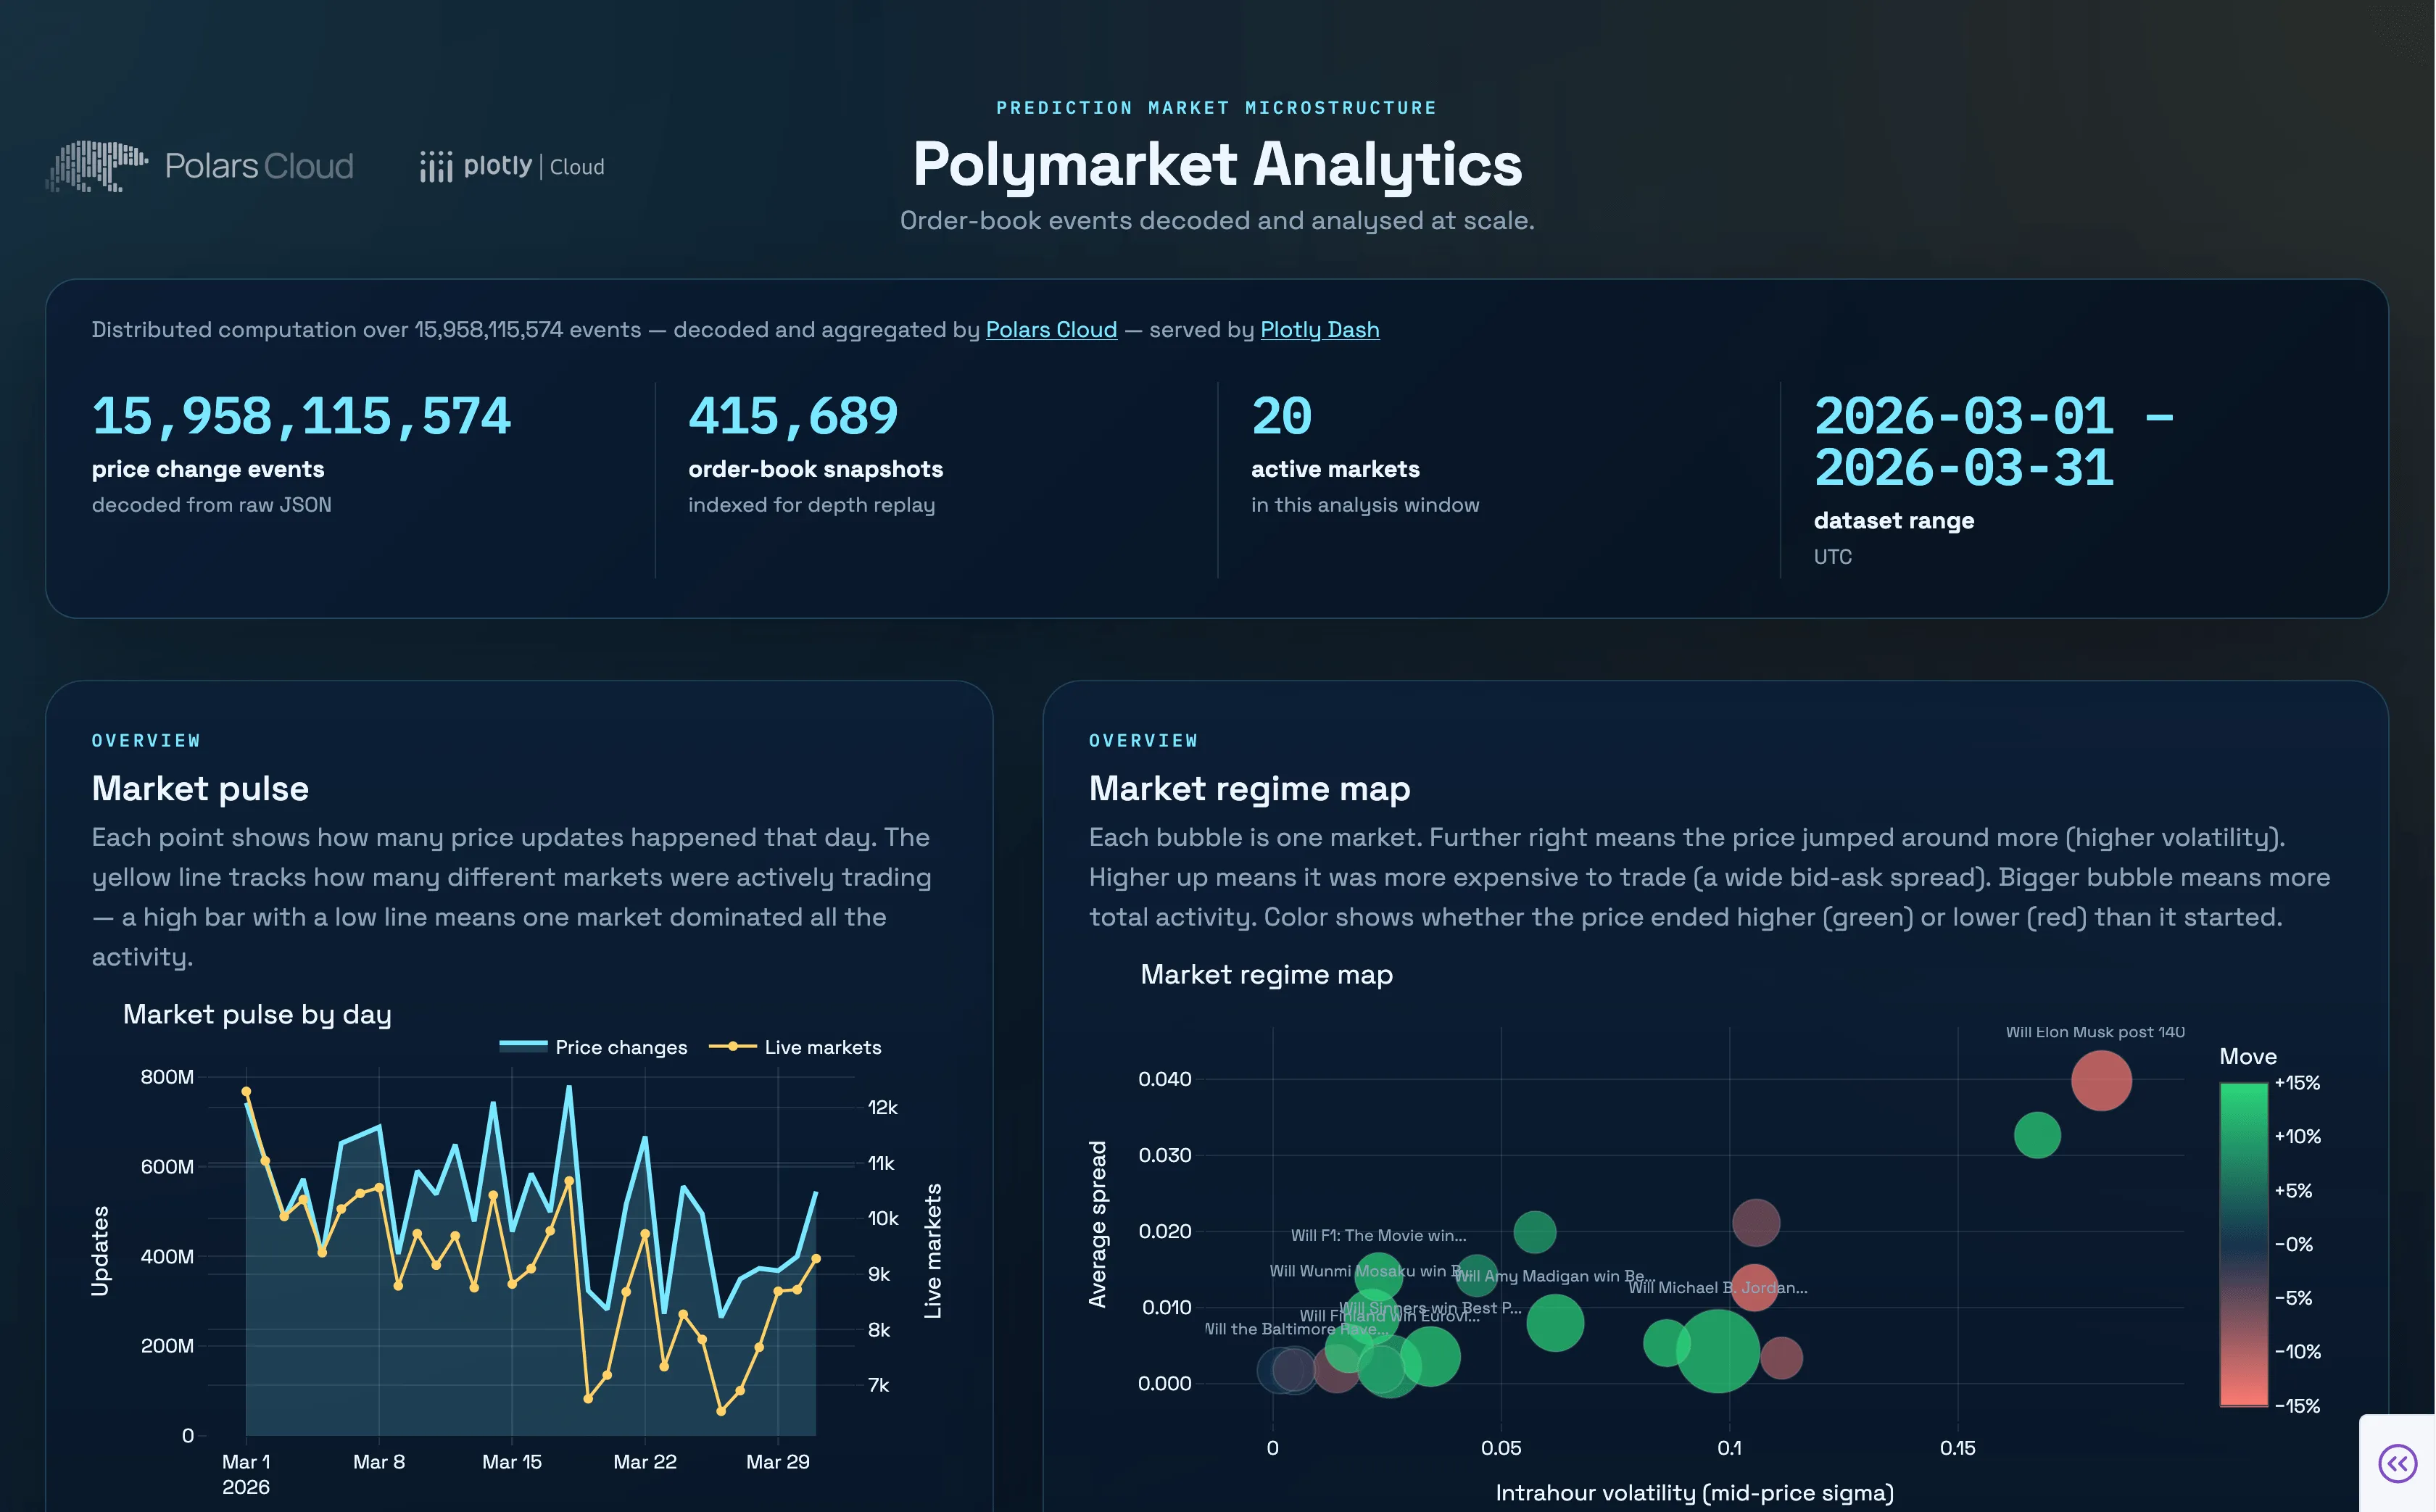Click the 'Move' colorbar title
The height and width of the screenshot is (1512, 2436).
pos(2247,1057)
